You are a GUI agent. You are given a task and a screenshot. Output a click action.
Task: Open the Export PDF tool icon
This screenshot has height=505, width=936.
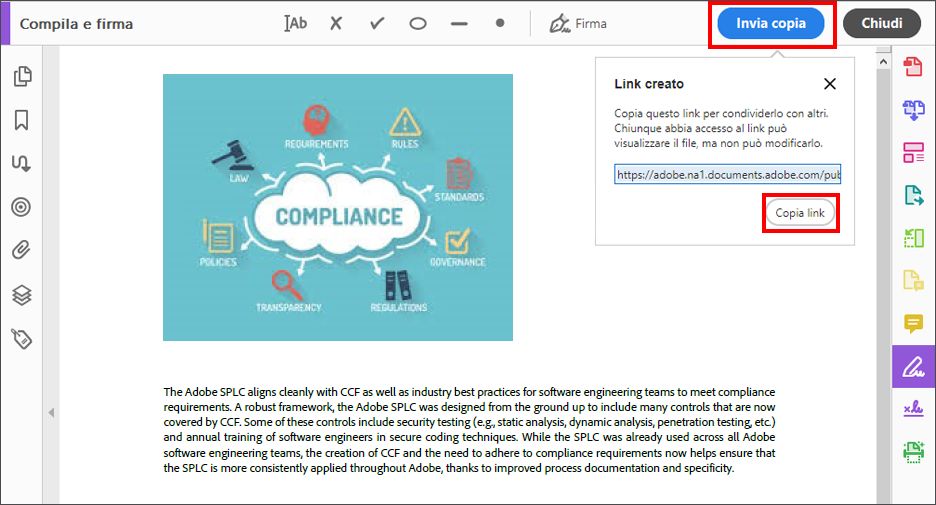click(913, 195)
